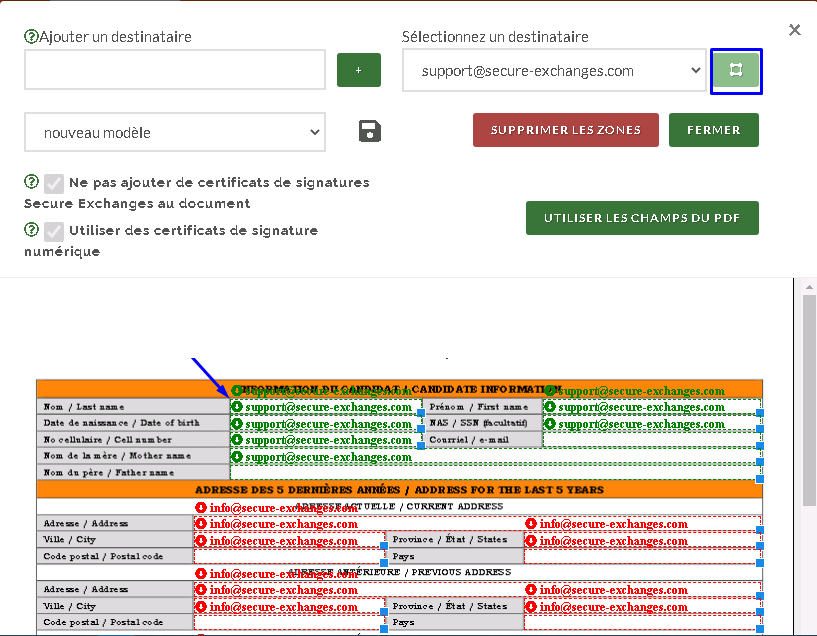The image size is (817, 636).
Task: Click green arrow icon in NAS / SSN zone
Action: [x=550, y=423]
